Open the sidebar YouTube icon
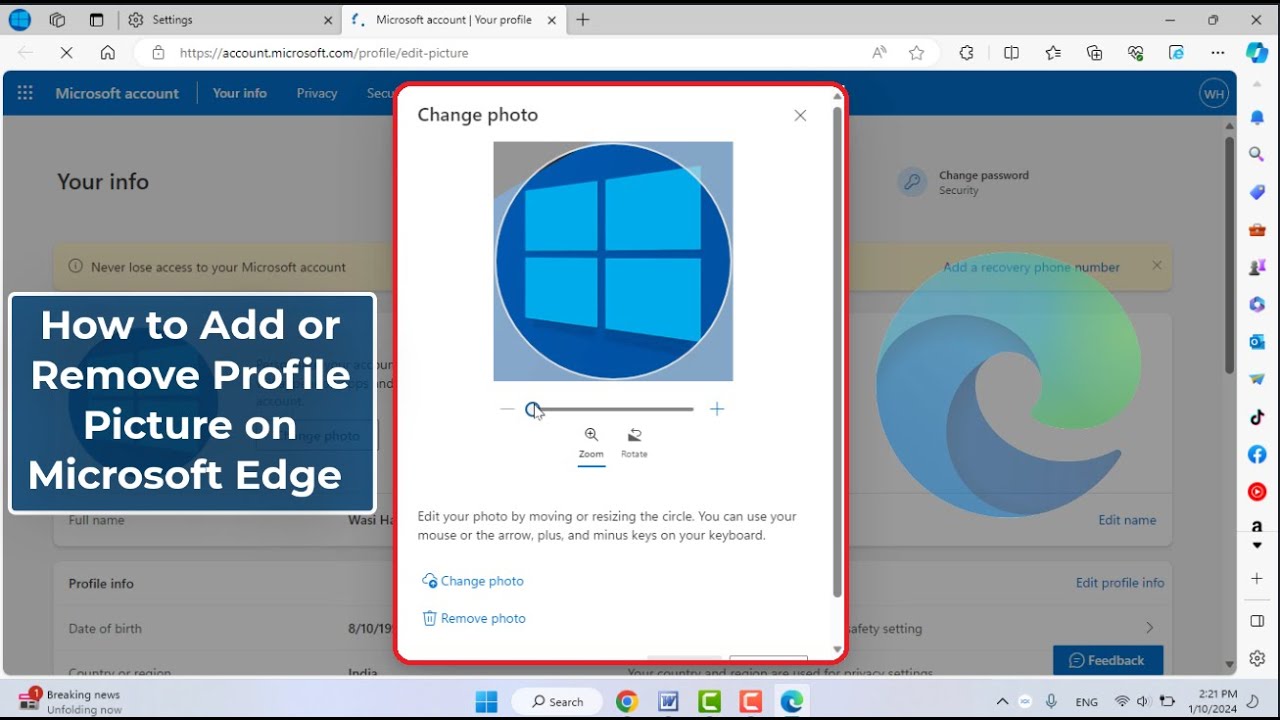Viewport: 1280px width, 720px height. (x=1257, y=492)
